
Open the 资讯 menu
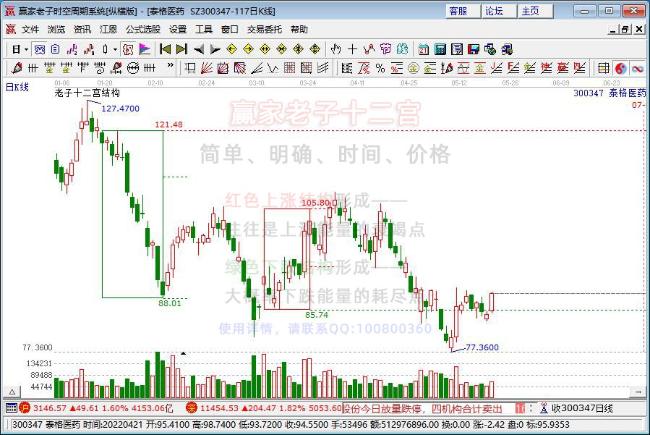pos(82,29)
